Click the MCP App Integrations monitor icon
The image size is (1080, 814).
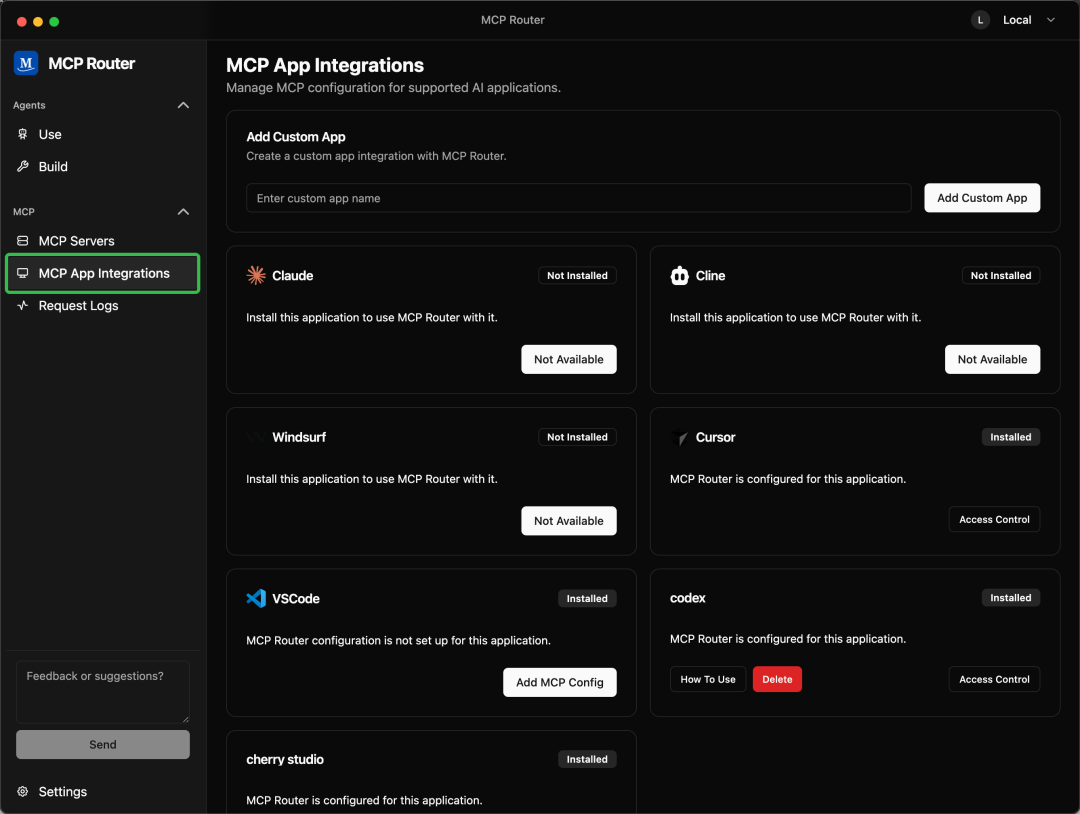(x=22, y=273)
